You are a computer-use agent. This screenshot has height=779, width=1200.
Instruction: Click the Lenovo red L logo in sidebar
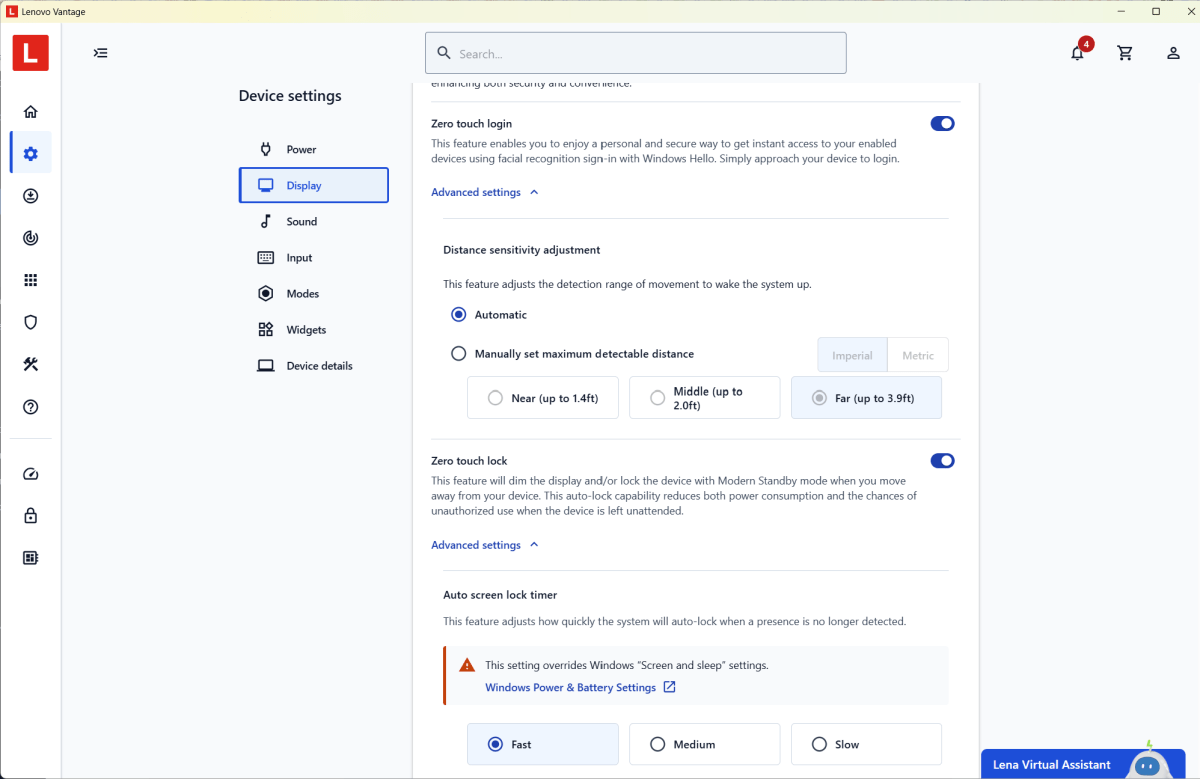coord(30,53)
